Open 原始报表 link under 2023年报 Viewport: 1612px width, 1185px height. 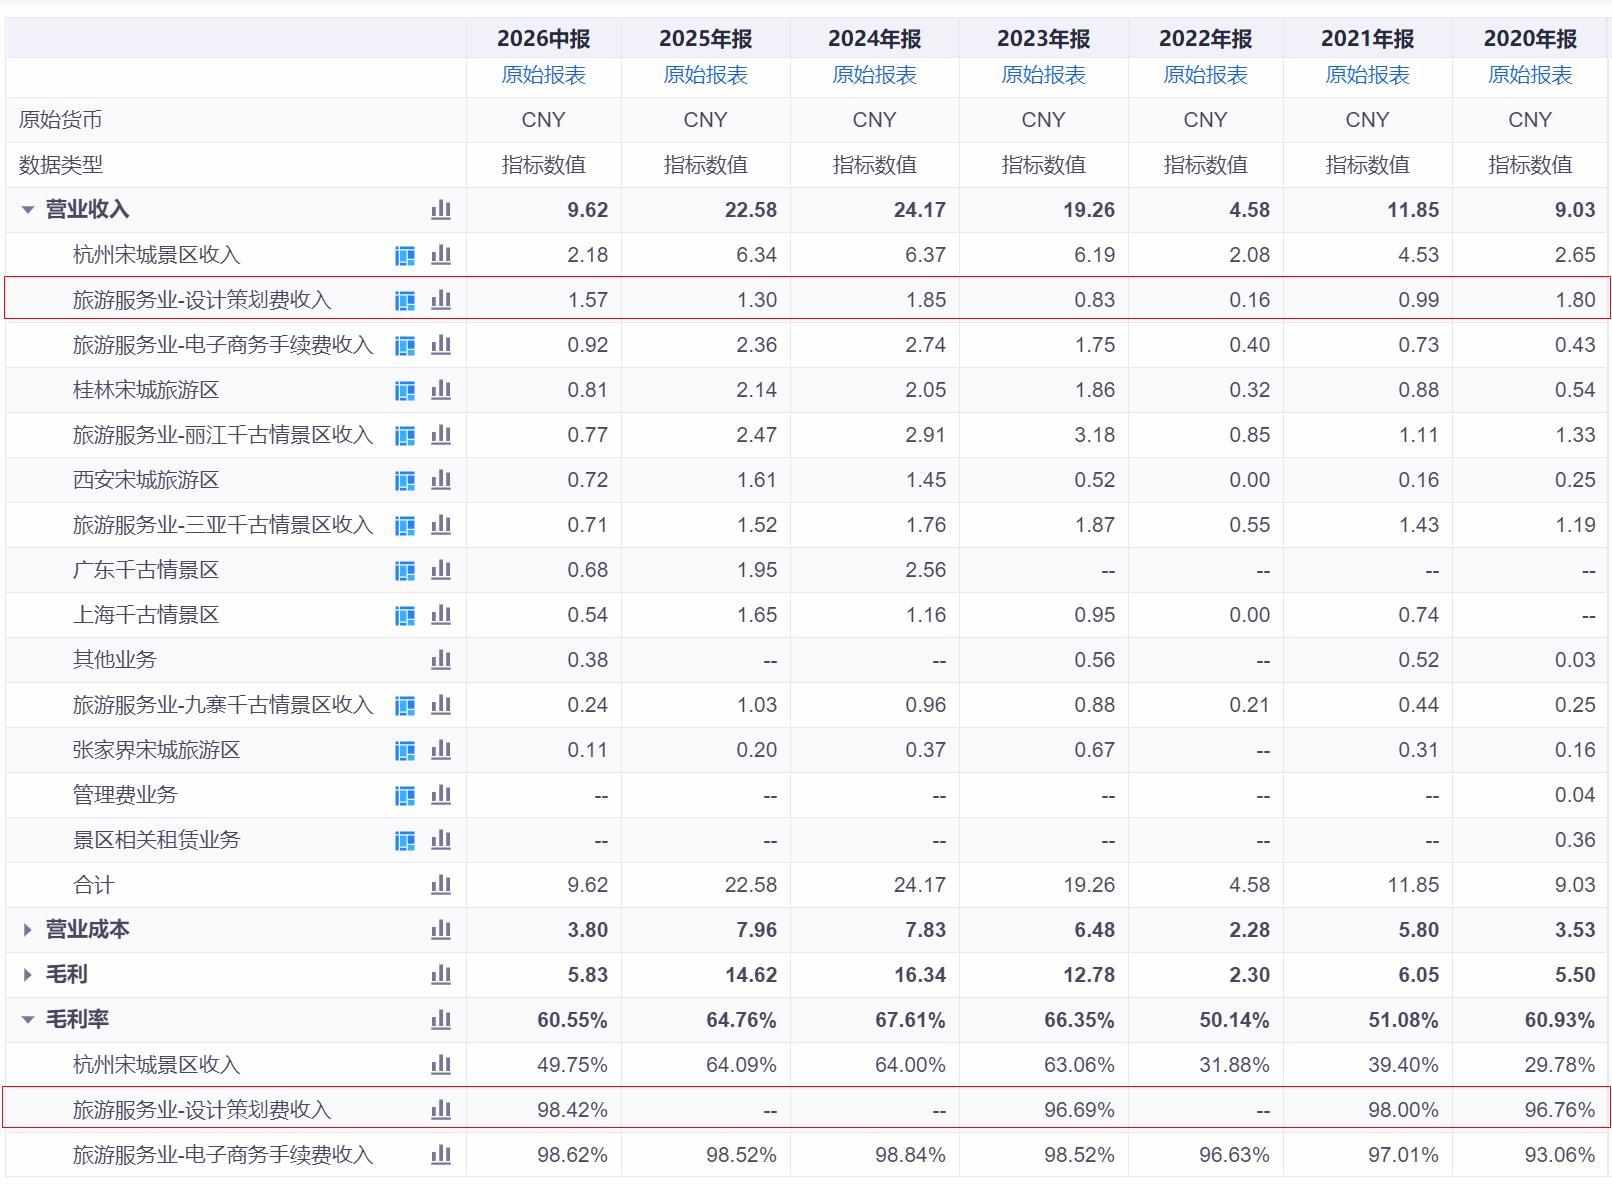tap(1043, 75)
